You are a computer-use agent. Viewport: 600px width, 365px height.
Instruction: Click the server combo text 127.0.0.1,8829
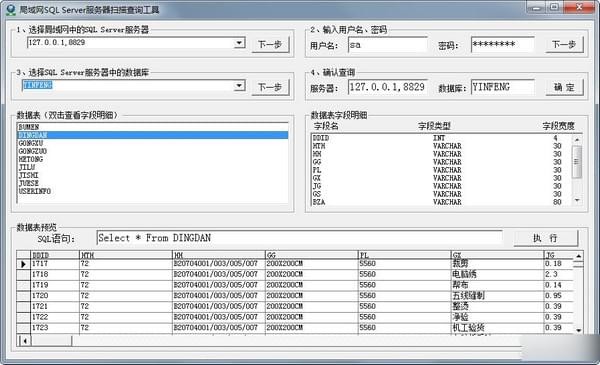[x=57, y=42]
